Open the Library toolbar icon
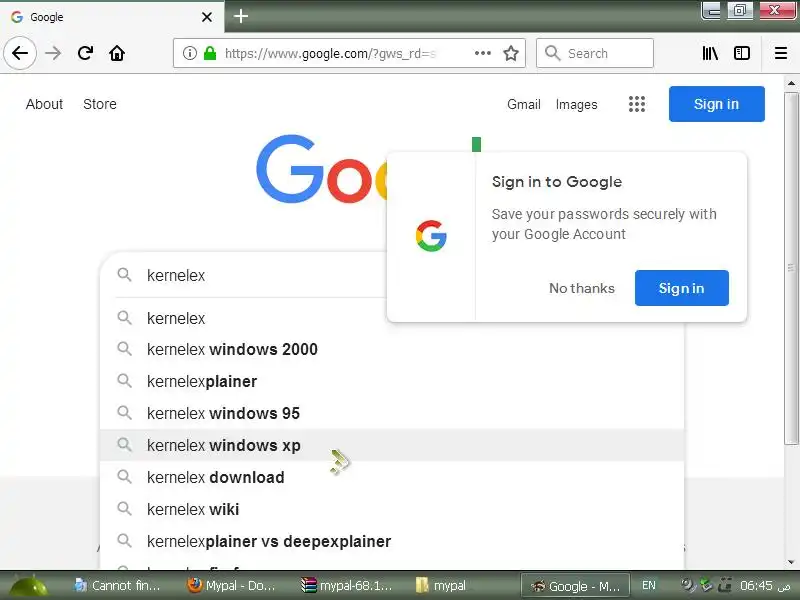Screen dimensions: 800x600 tap(710, 53)
